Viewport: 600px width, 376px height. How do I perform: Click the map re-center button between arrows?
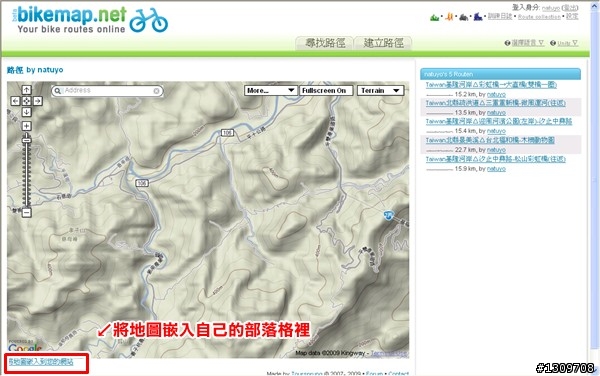pos(26,101)
